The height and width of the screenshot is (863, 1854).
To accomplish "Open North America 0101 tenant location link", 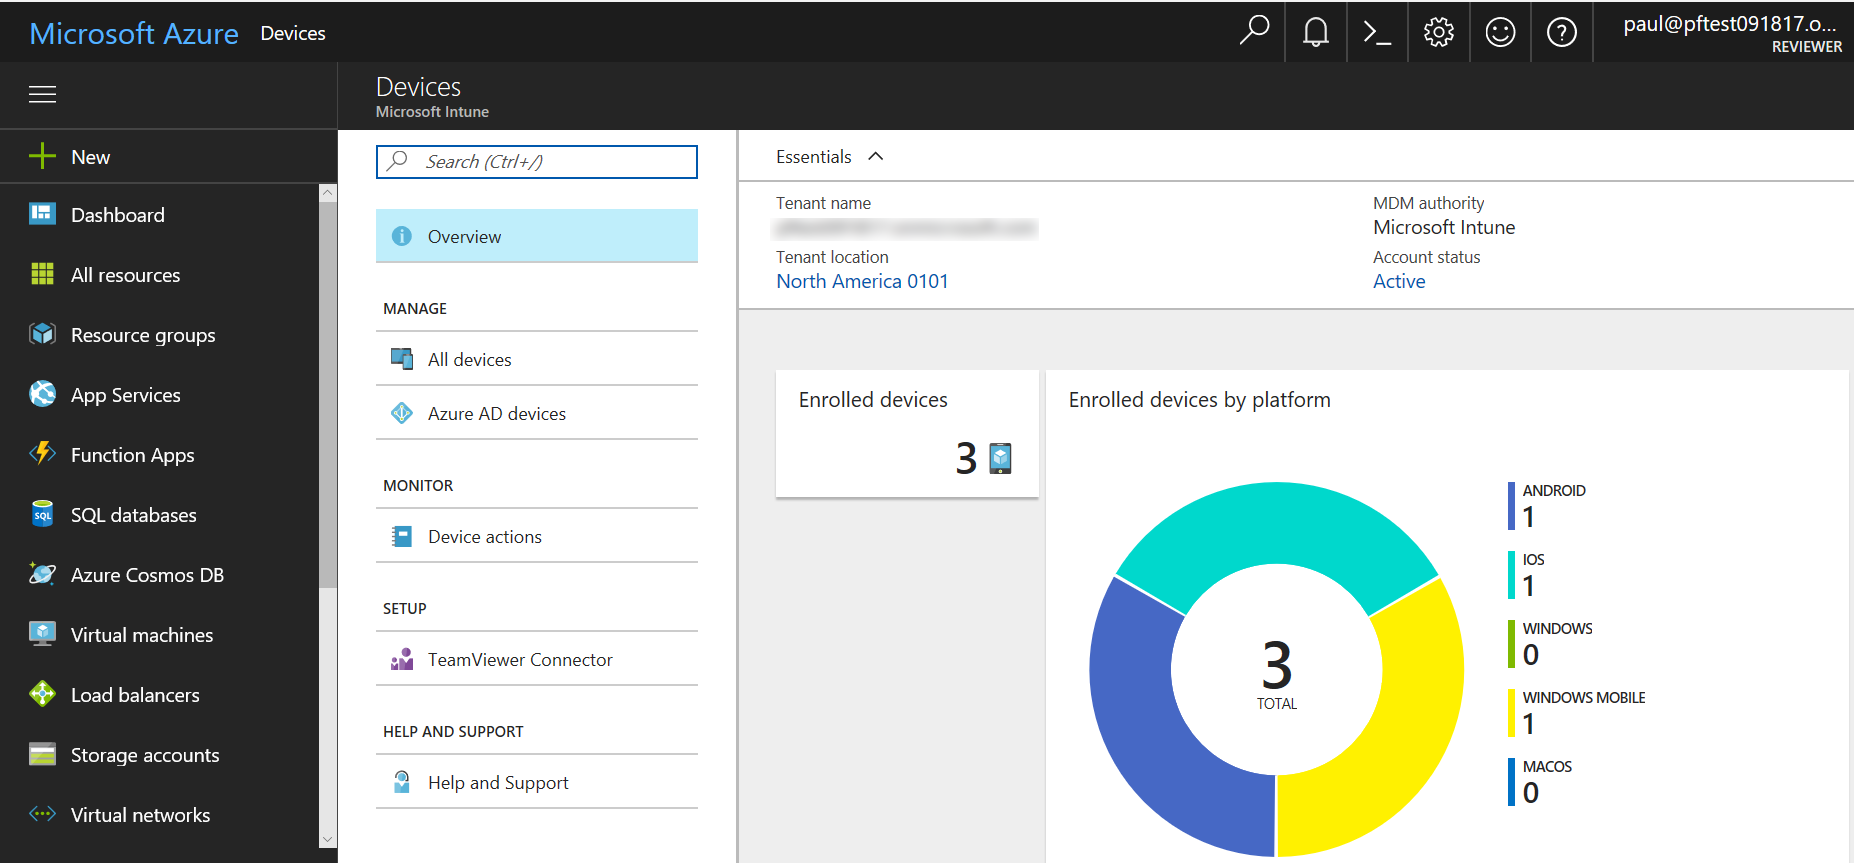I will click(862, 282).
